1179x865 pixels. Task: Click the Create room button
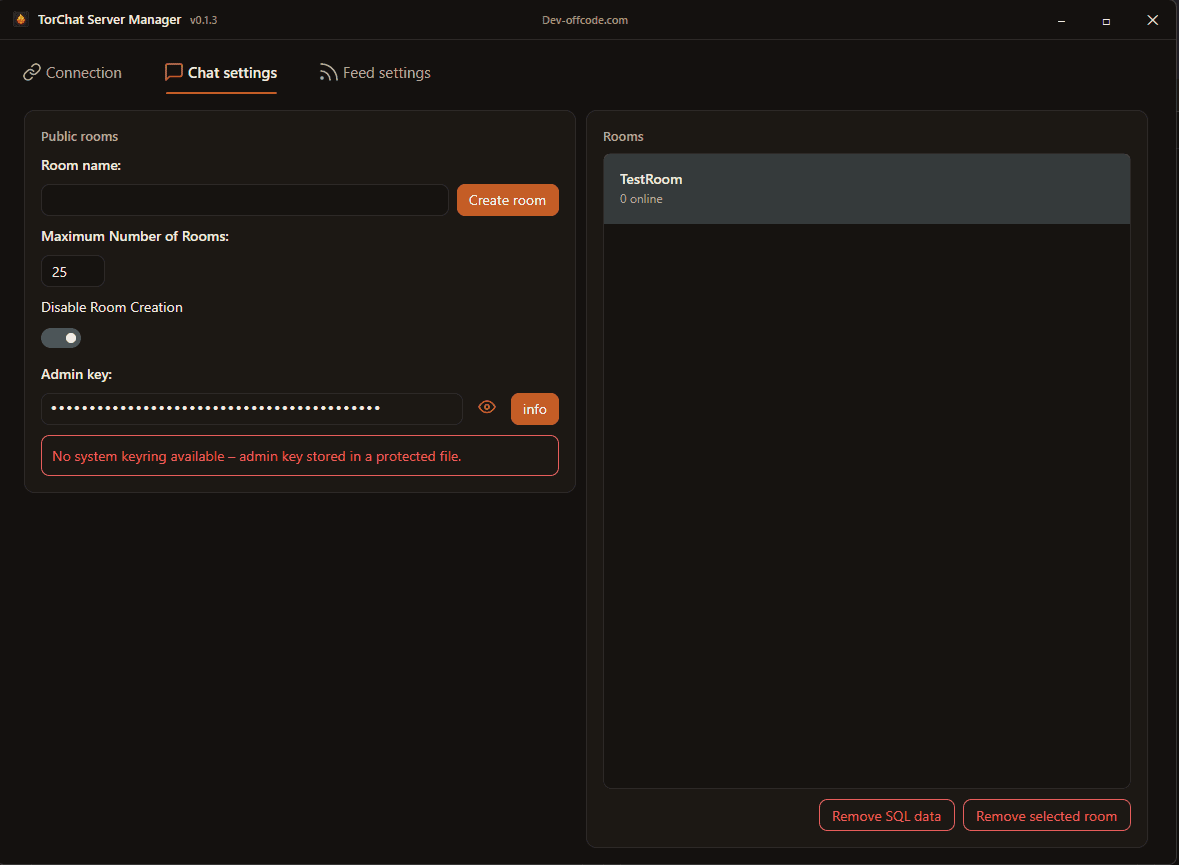[x=508, y=200]
